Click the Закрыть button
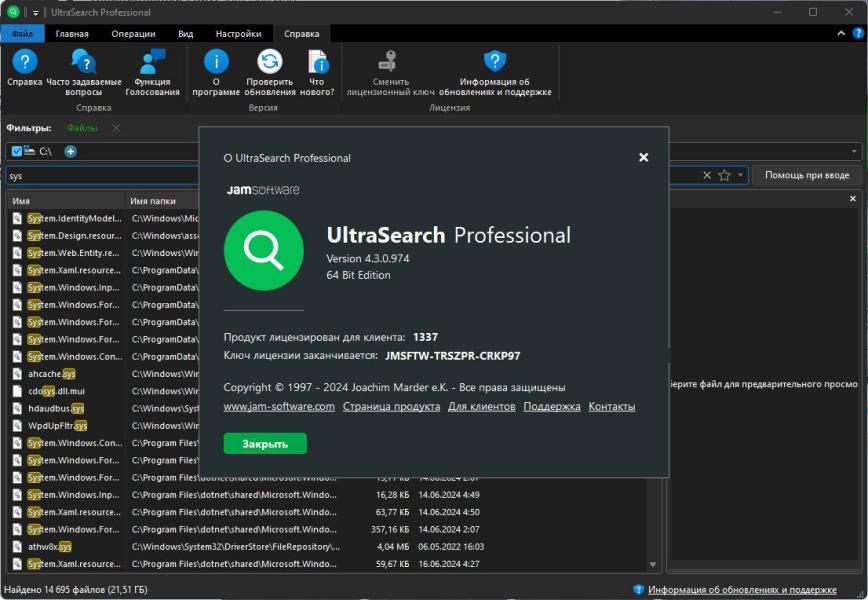 tap(265, 443)
